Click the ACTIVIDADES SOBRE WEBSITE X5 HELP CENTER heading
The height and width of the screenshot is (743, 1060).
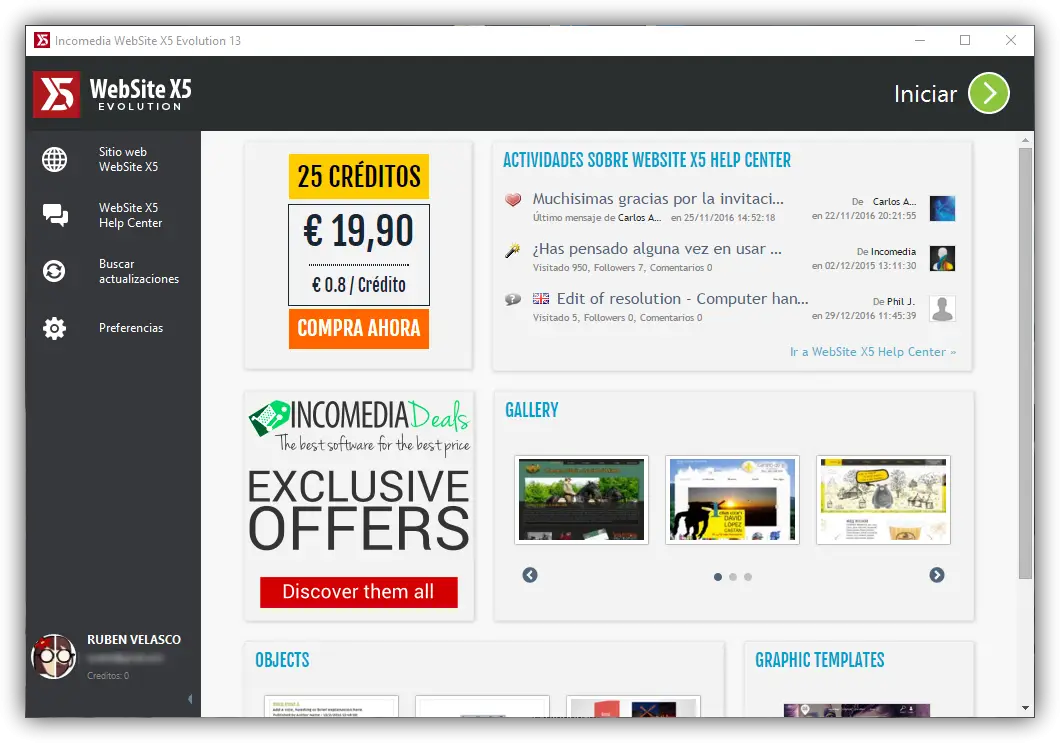tap(647, 160)
